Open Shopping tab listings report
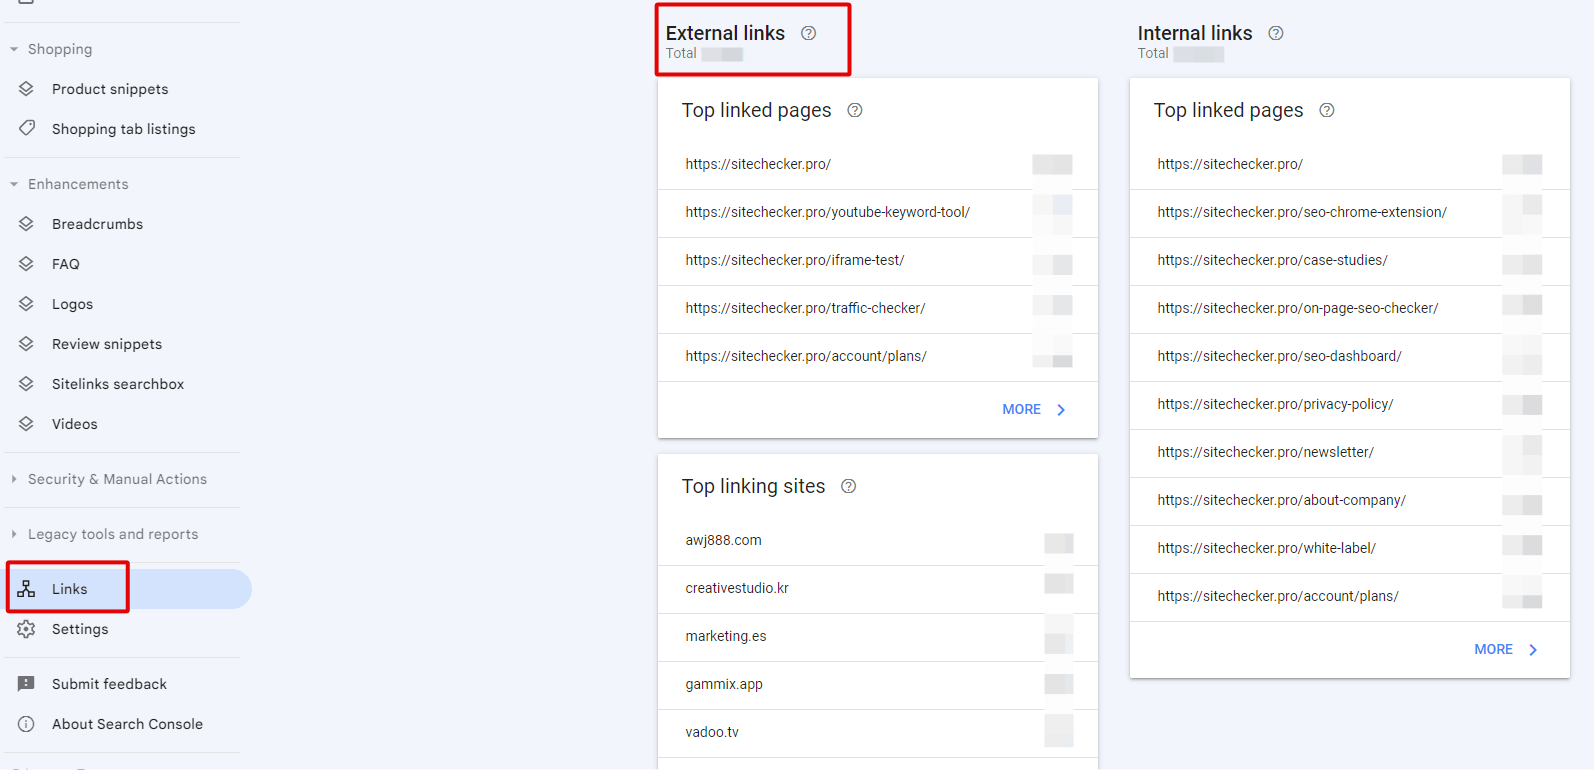1594x770 pixels. [126, 129]
